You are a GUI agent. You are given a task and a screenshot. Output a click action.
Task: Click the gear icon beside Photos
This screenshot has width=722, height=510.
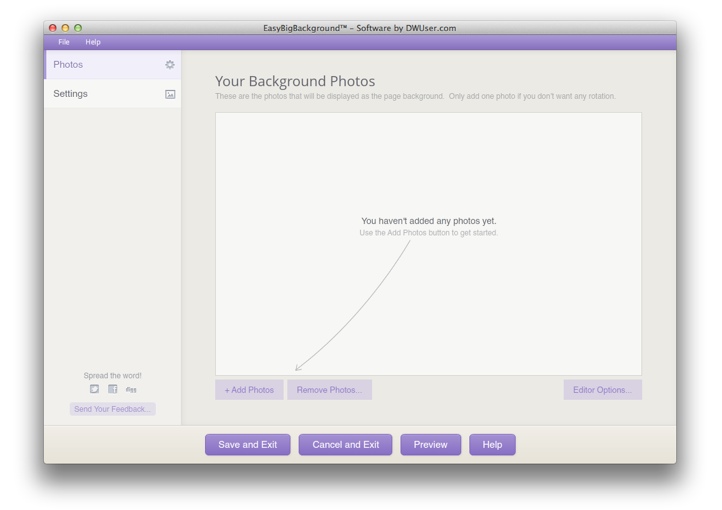[170, 65]
